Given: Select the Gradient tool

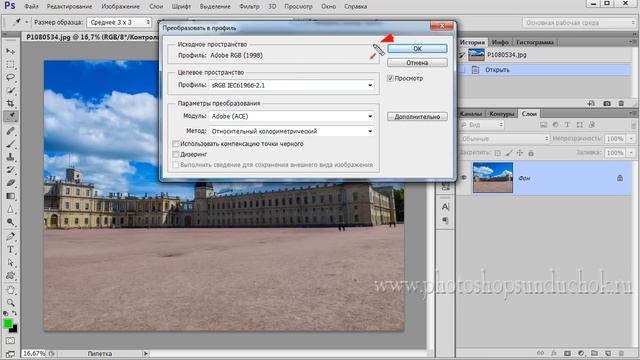Looking at the screenshot, I should (11, 196).
